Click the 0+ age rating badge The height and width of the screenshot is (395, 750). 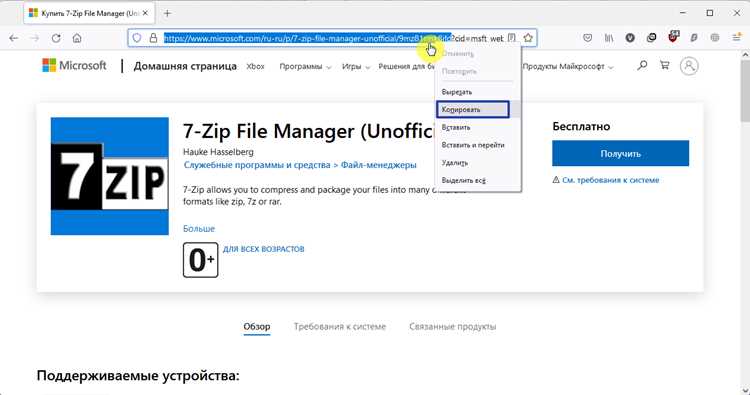(200, 260)
